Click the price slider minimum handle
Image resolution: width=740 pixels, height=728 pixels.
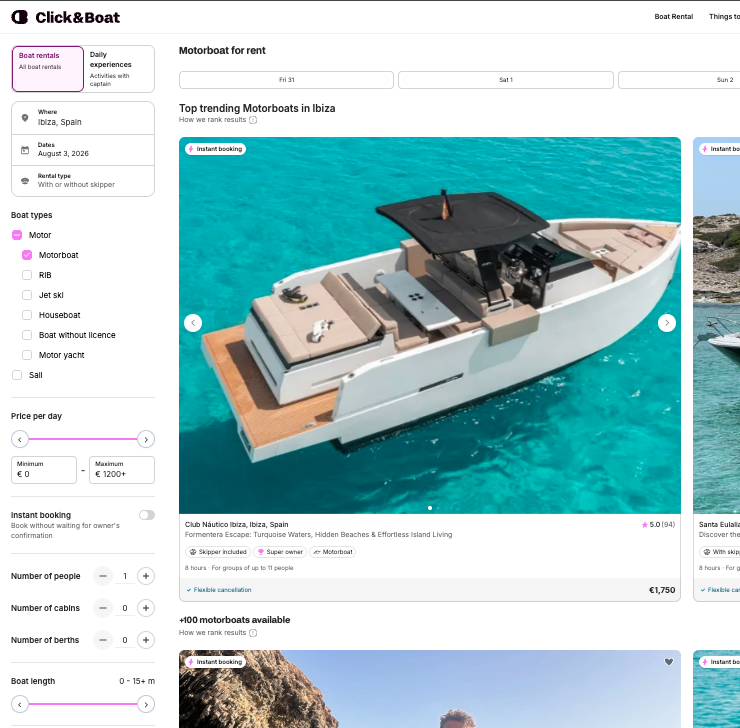(x=20, y=439)
